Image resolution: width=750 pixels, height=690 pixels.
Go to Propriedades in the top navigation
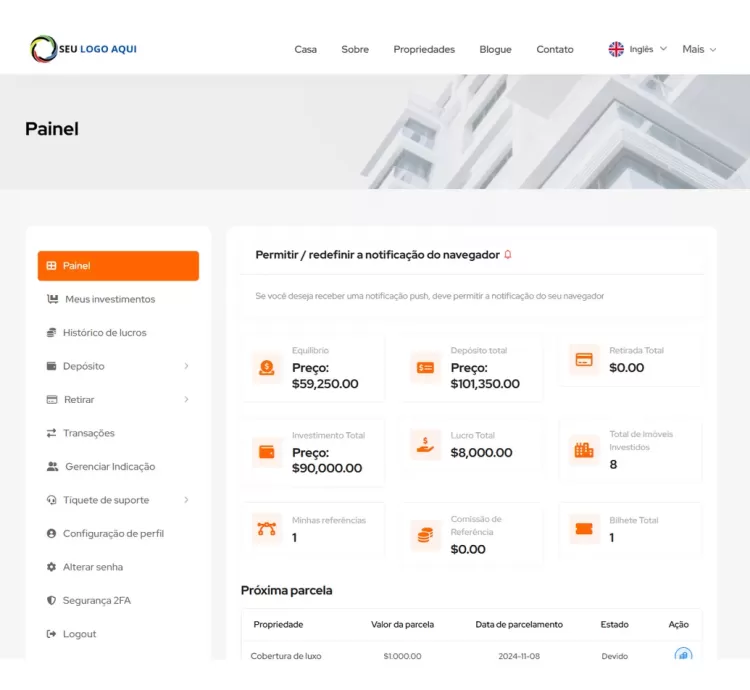(424, 49)
